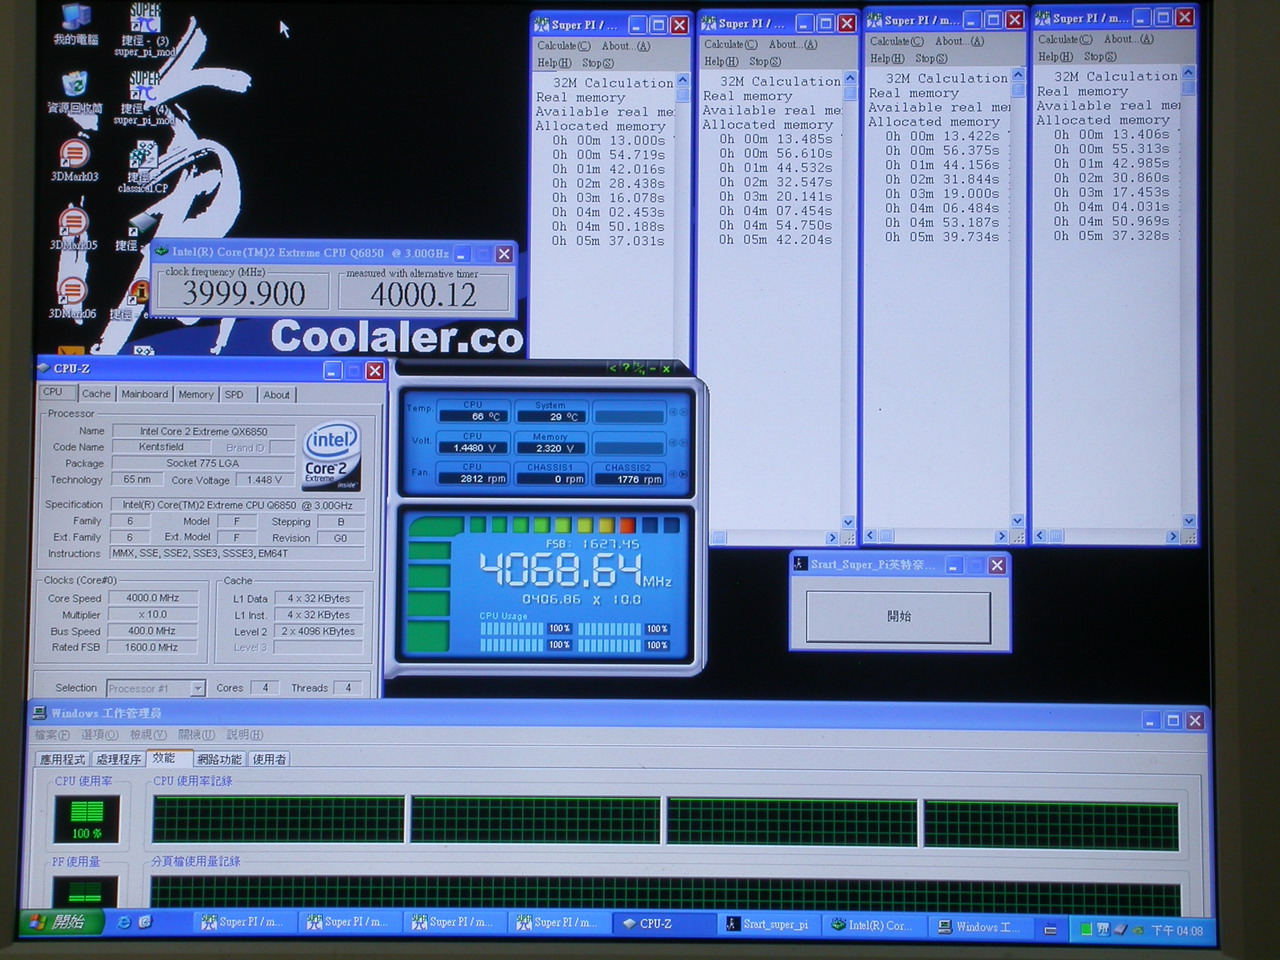This screenshot has height=960, width=1280.
Task: Open the 說明(H) menu in Task Manager
Action: [244, 735]
